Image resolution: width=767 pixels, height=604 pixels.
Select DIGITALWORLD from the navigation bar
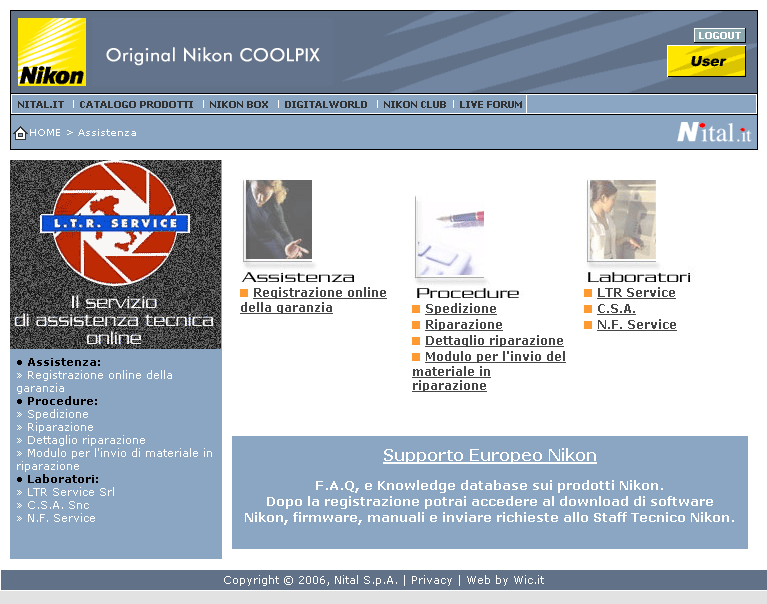[325, 105]
